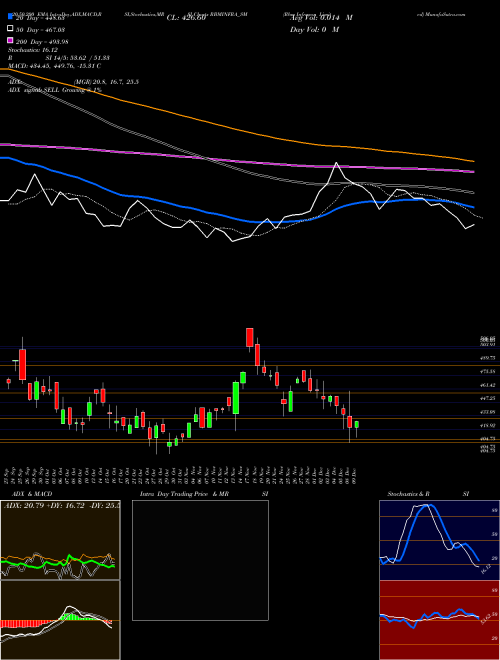Click the 'CL: 426.60' closing price label

coord(186,18)
